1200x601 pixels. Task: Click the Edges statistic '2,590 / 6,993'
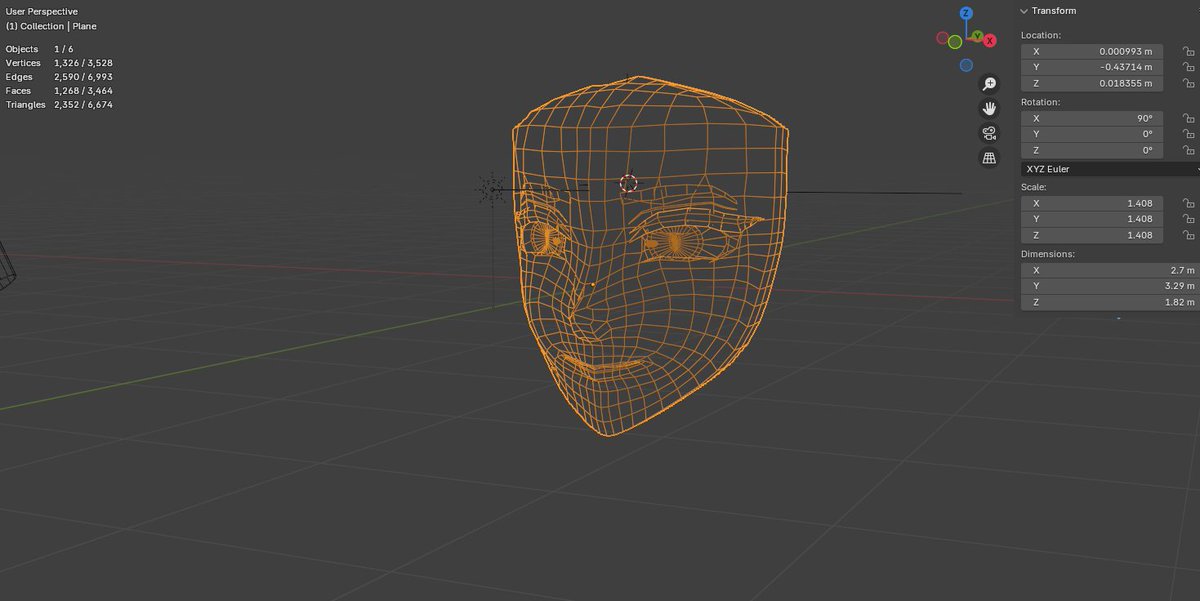point(83,77)
